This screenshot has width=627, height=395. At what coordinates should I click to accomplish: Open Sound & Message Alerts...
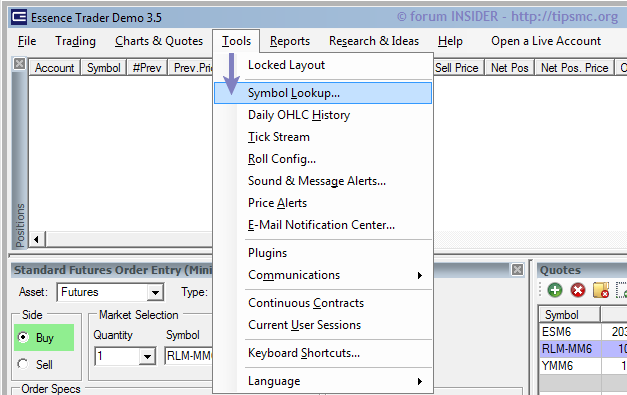click(x=323, y=181)
